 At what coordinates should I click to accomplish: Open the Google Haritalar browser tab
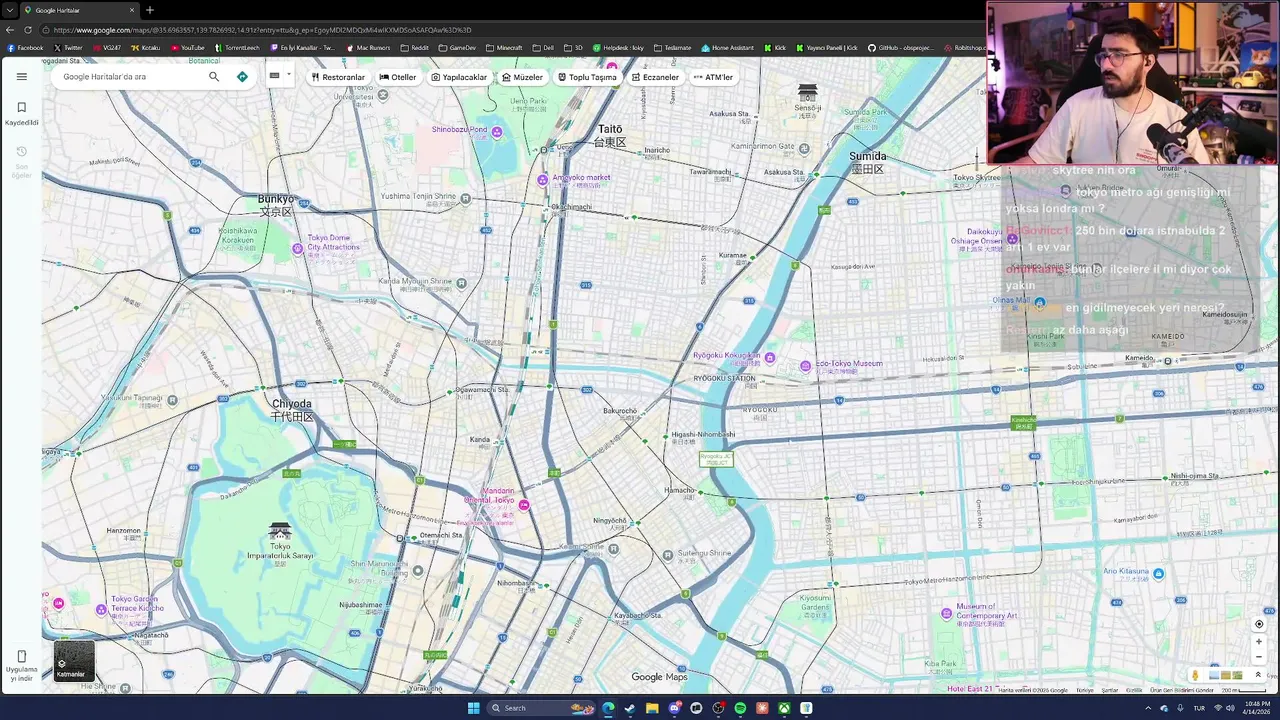click(x=80, y=10)
